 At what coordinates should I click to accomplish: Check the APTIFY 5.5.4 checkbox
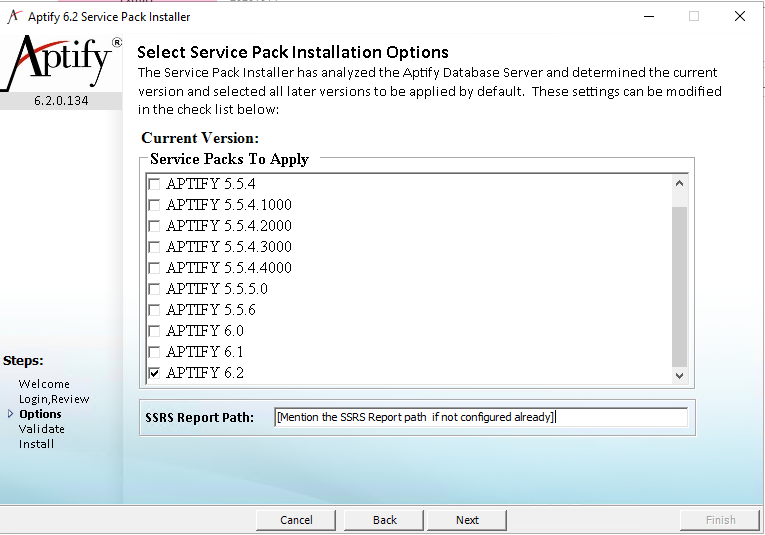[x=154, y=184]
